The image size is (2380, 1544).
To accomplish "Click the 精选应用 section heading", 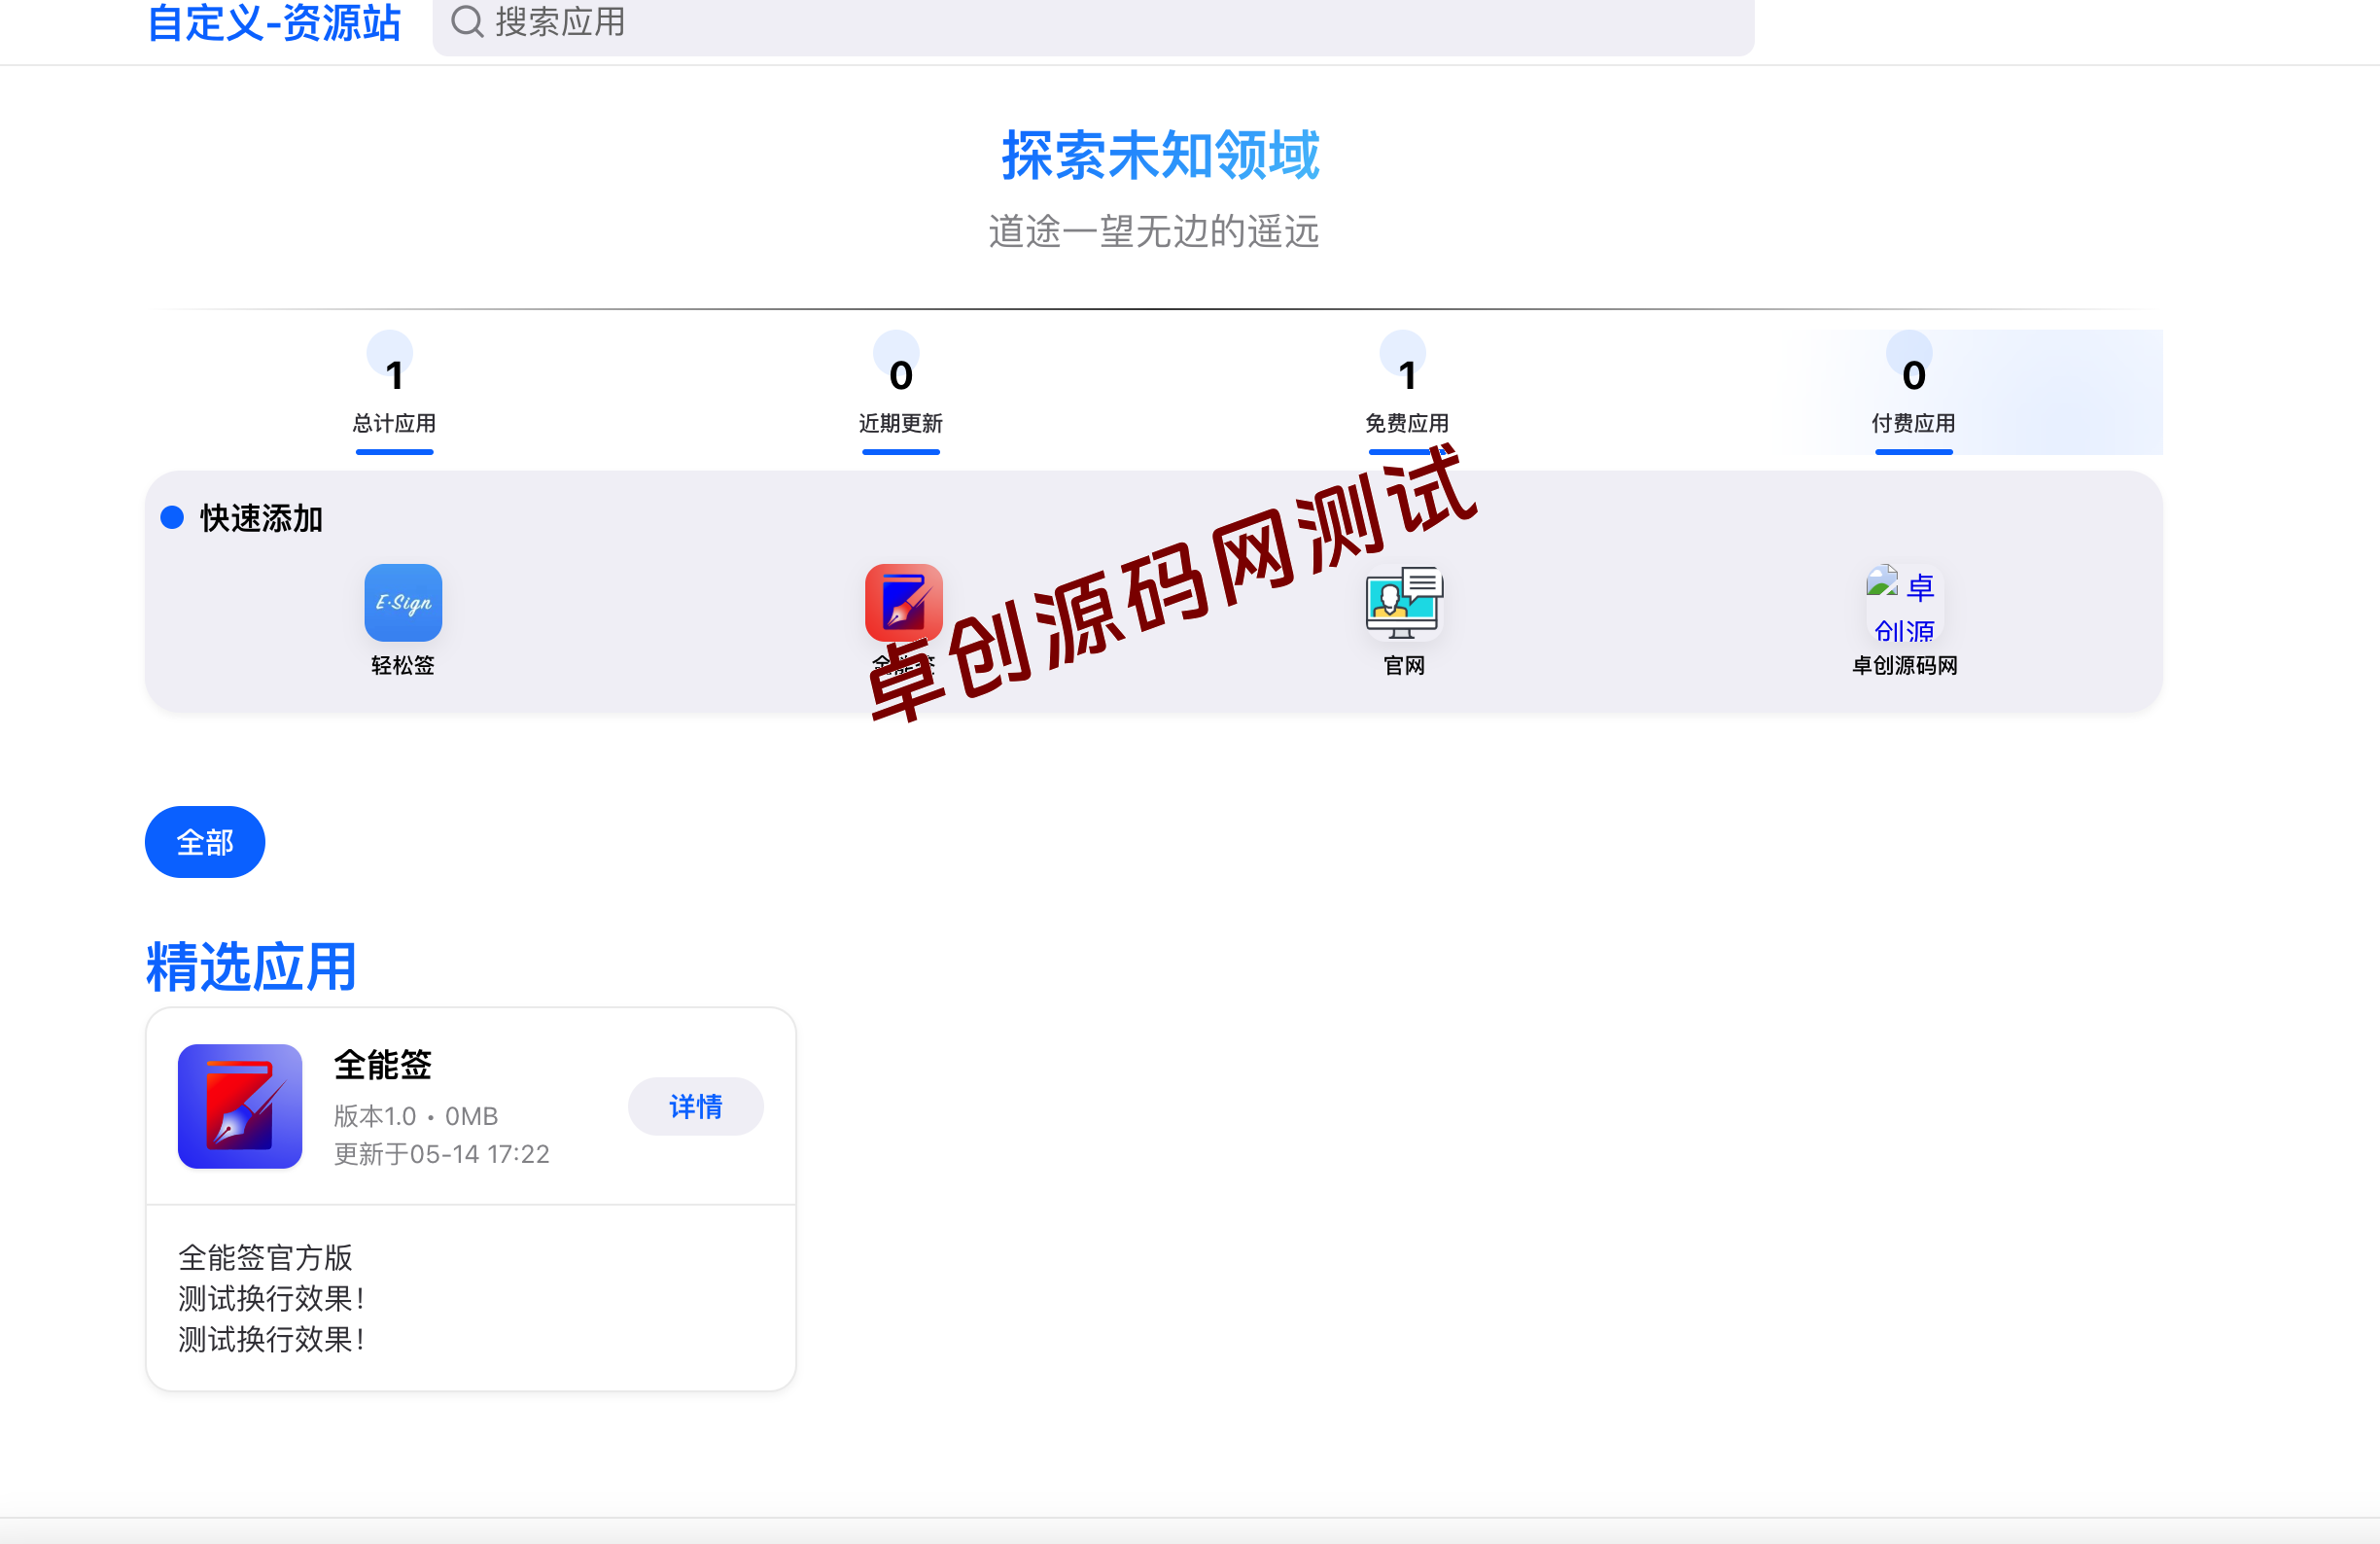I will coord(251,966).
